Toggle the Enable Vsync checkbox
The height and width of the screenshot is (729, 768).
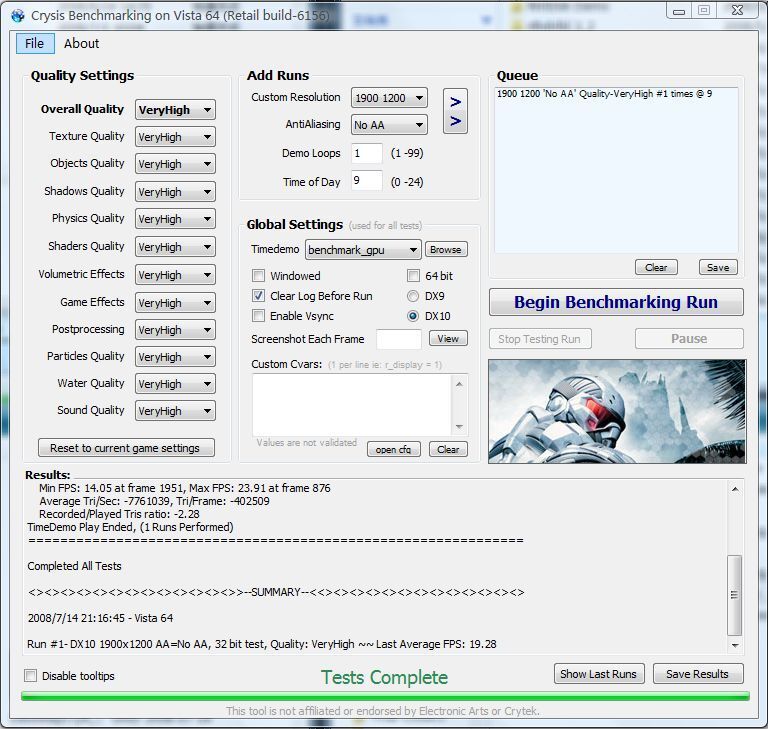(259, 316)
